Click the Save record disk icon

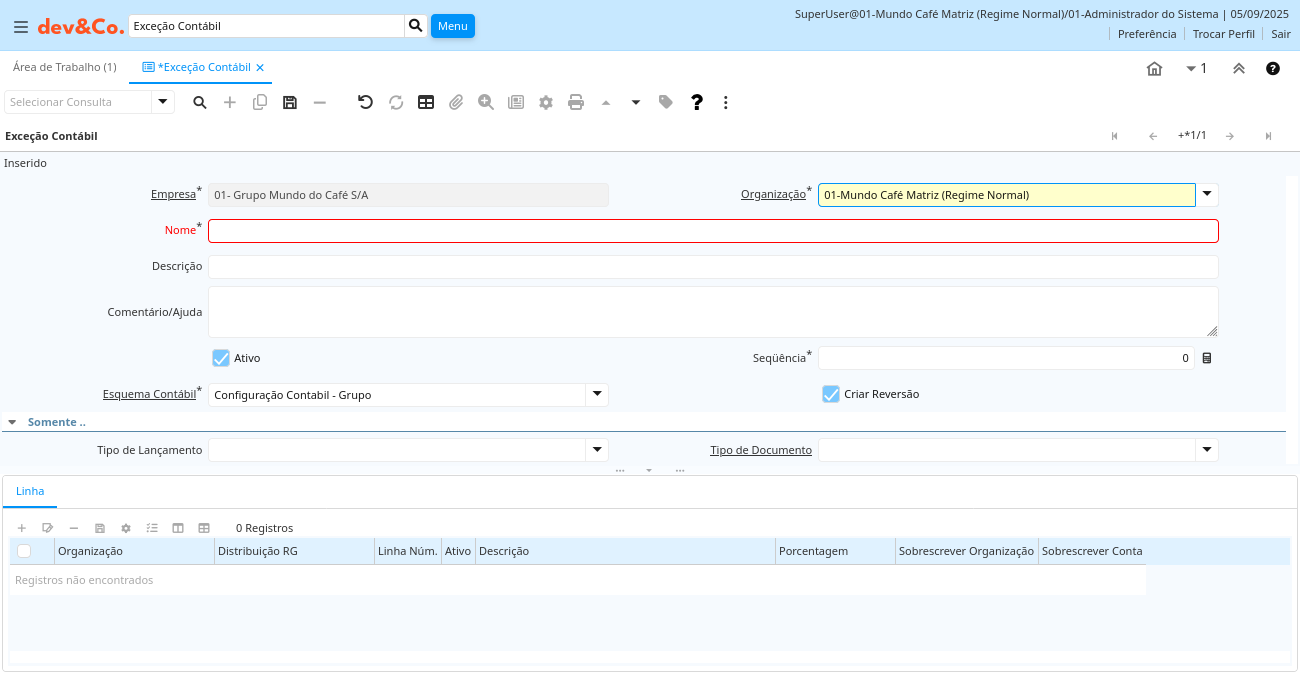290,102
